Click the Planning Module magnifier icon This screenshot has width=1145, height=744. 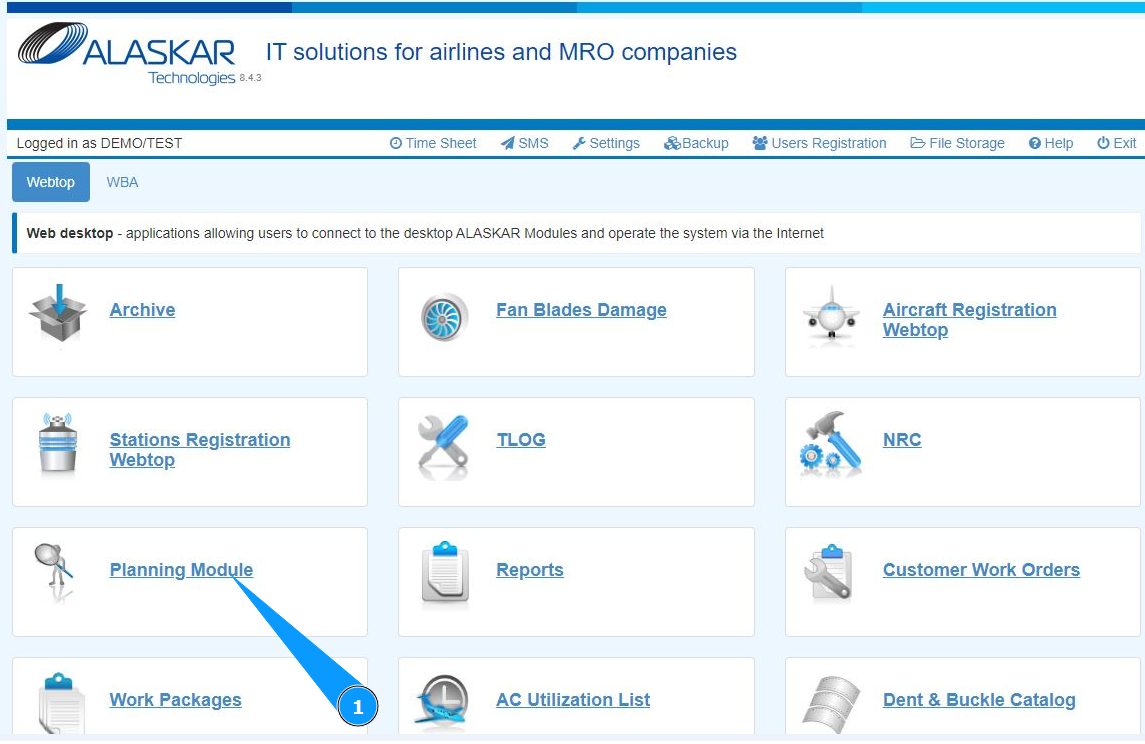(54, 571)
